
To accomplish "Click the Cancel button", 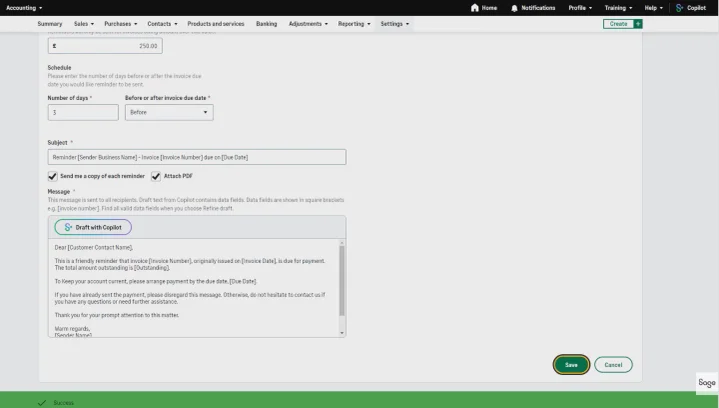I will [613, 365].
